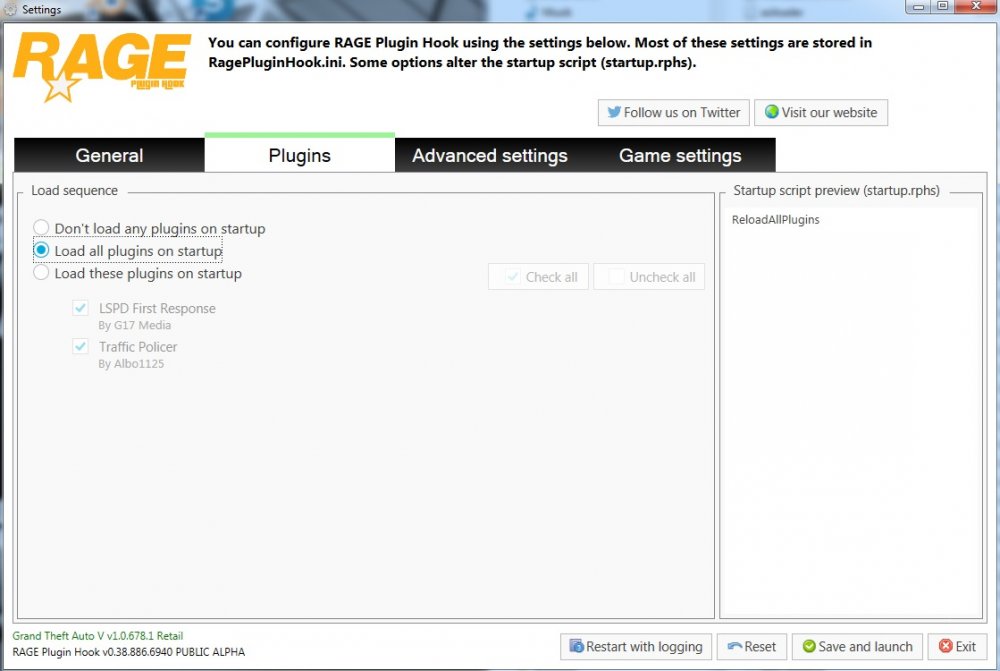
Task: Select Load these plugins on startup
Action: click(41, 273)
